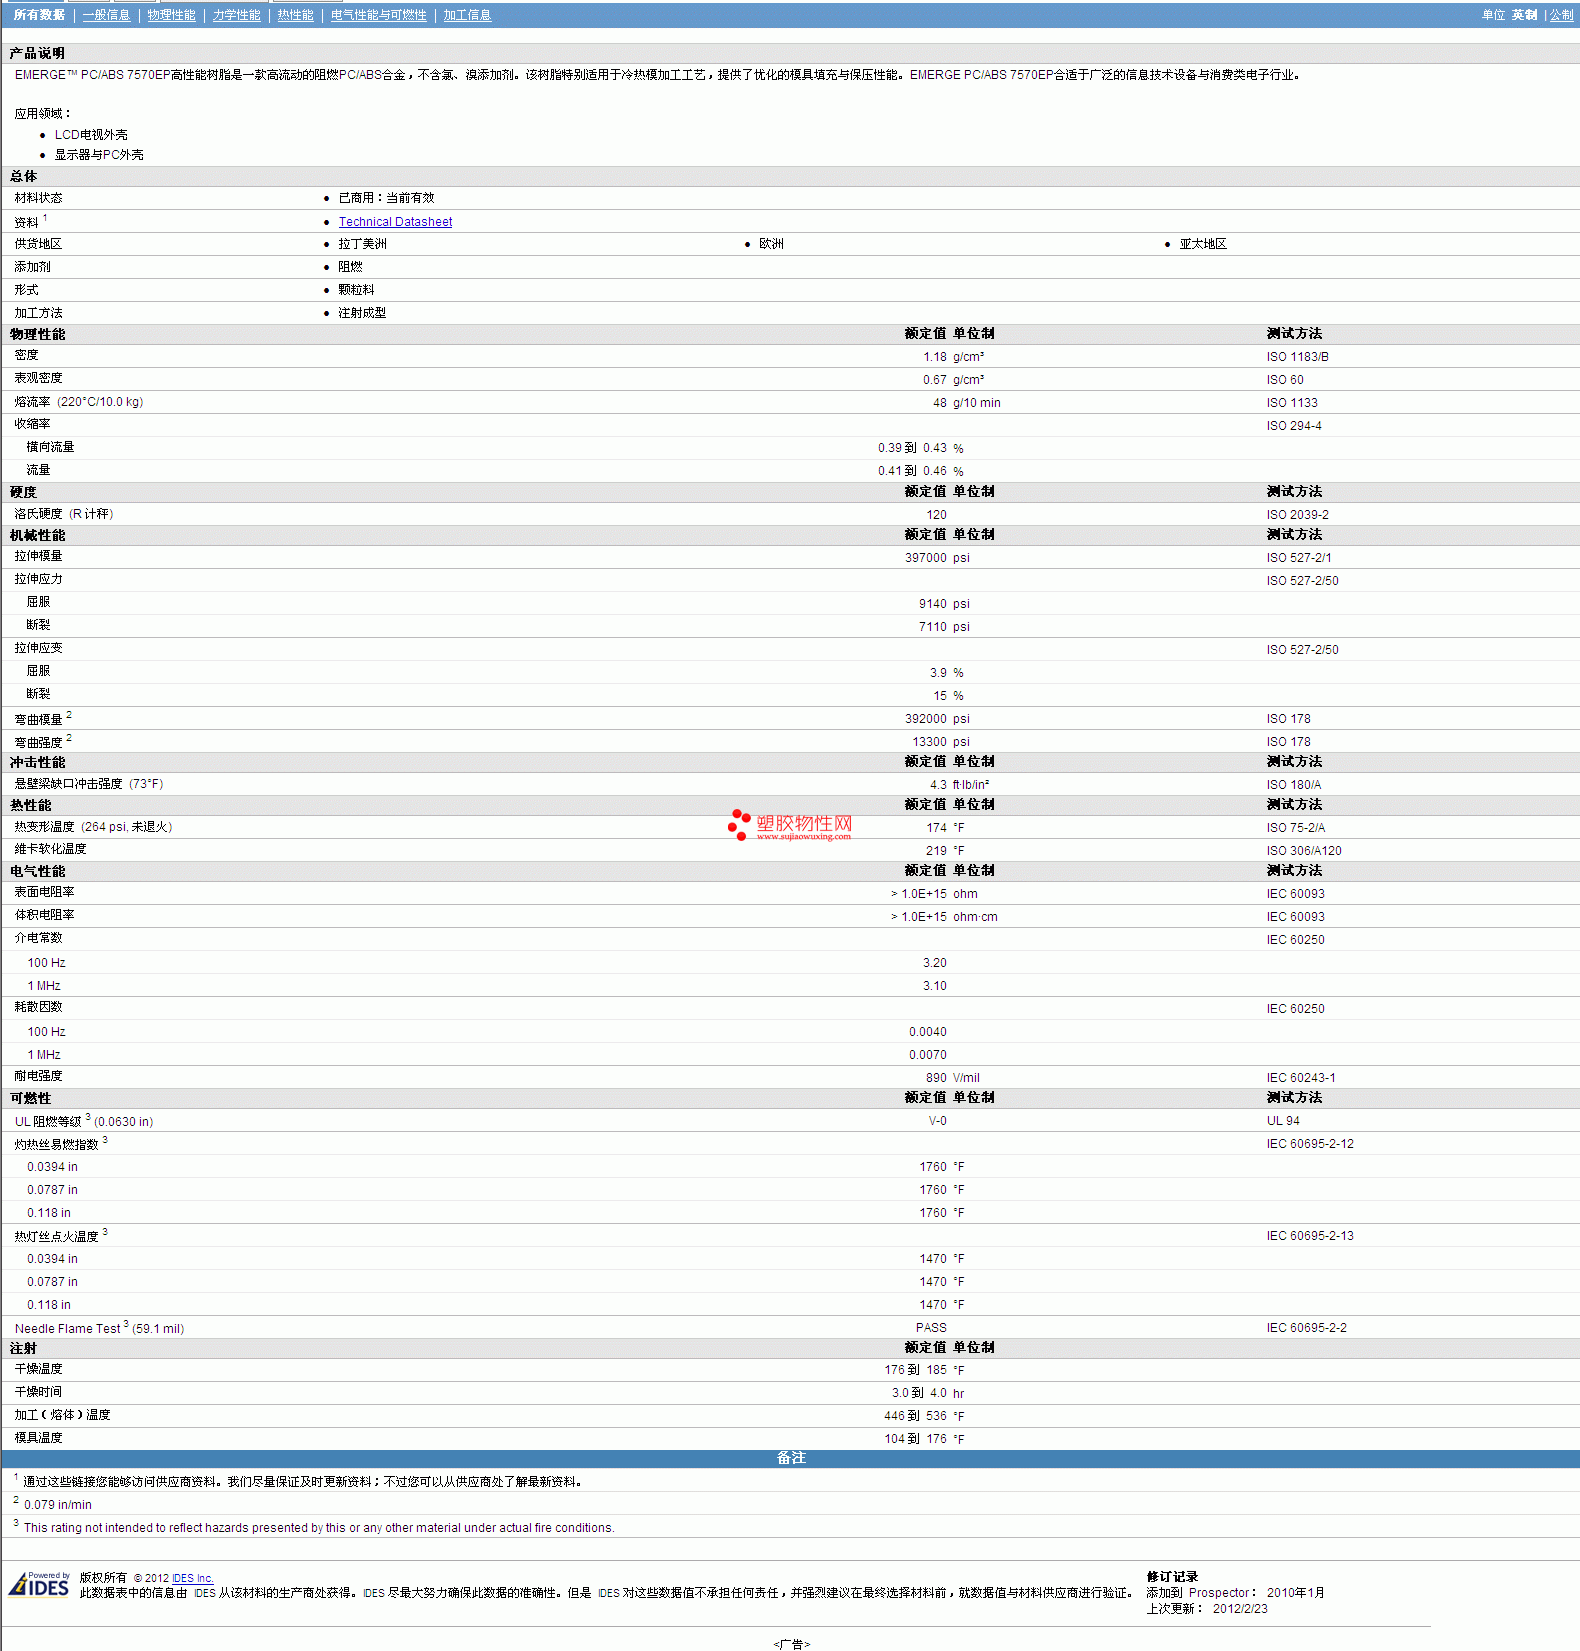Click the 阻燃 additive value

coord(350,267)
